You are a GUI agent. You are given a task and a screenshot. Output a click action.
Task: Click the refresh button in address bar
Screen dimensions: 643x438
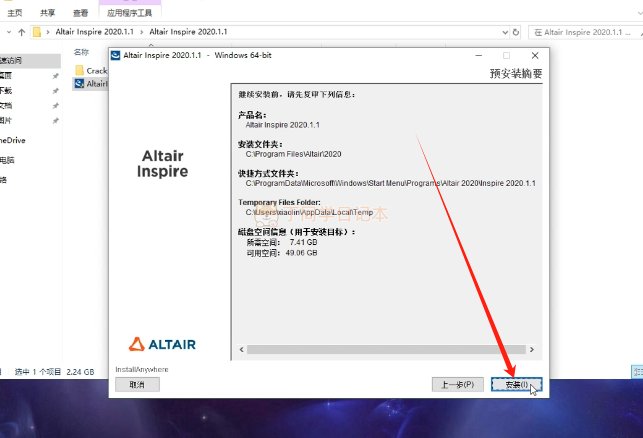(515, 32)
